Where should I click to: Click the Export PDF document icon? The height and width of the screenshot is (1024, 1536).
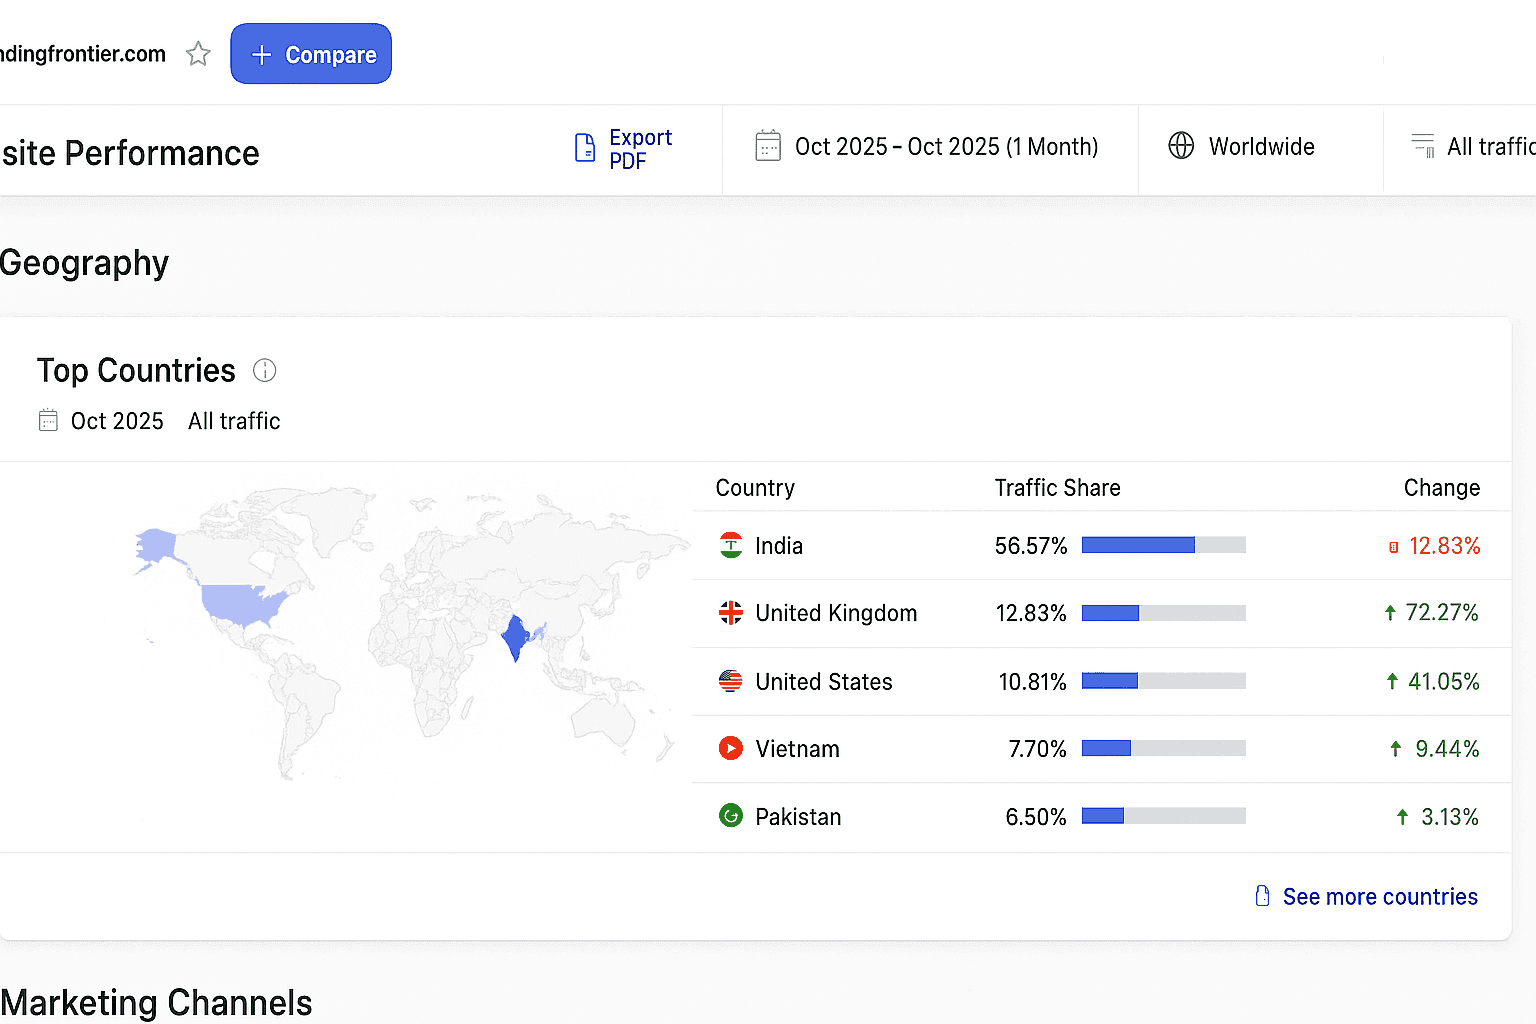(585, 148)
